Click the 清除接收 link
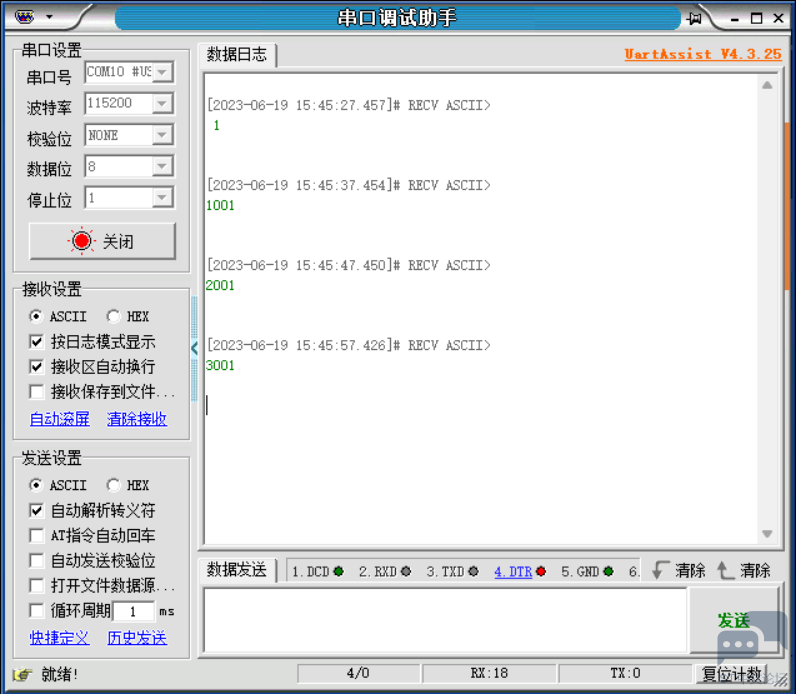Image resolution: width=796 pixels, height=694 pixels. [137, 419]
